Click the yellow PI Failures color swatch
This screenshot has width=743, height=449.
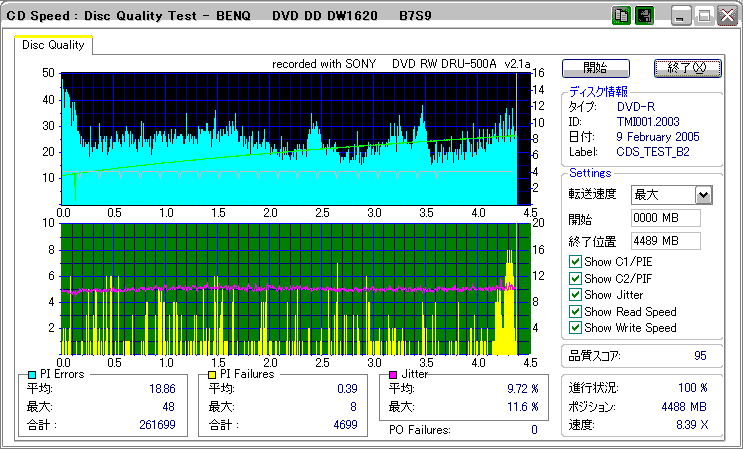pyautogui.click(x=212, y=375)
